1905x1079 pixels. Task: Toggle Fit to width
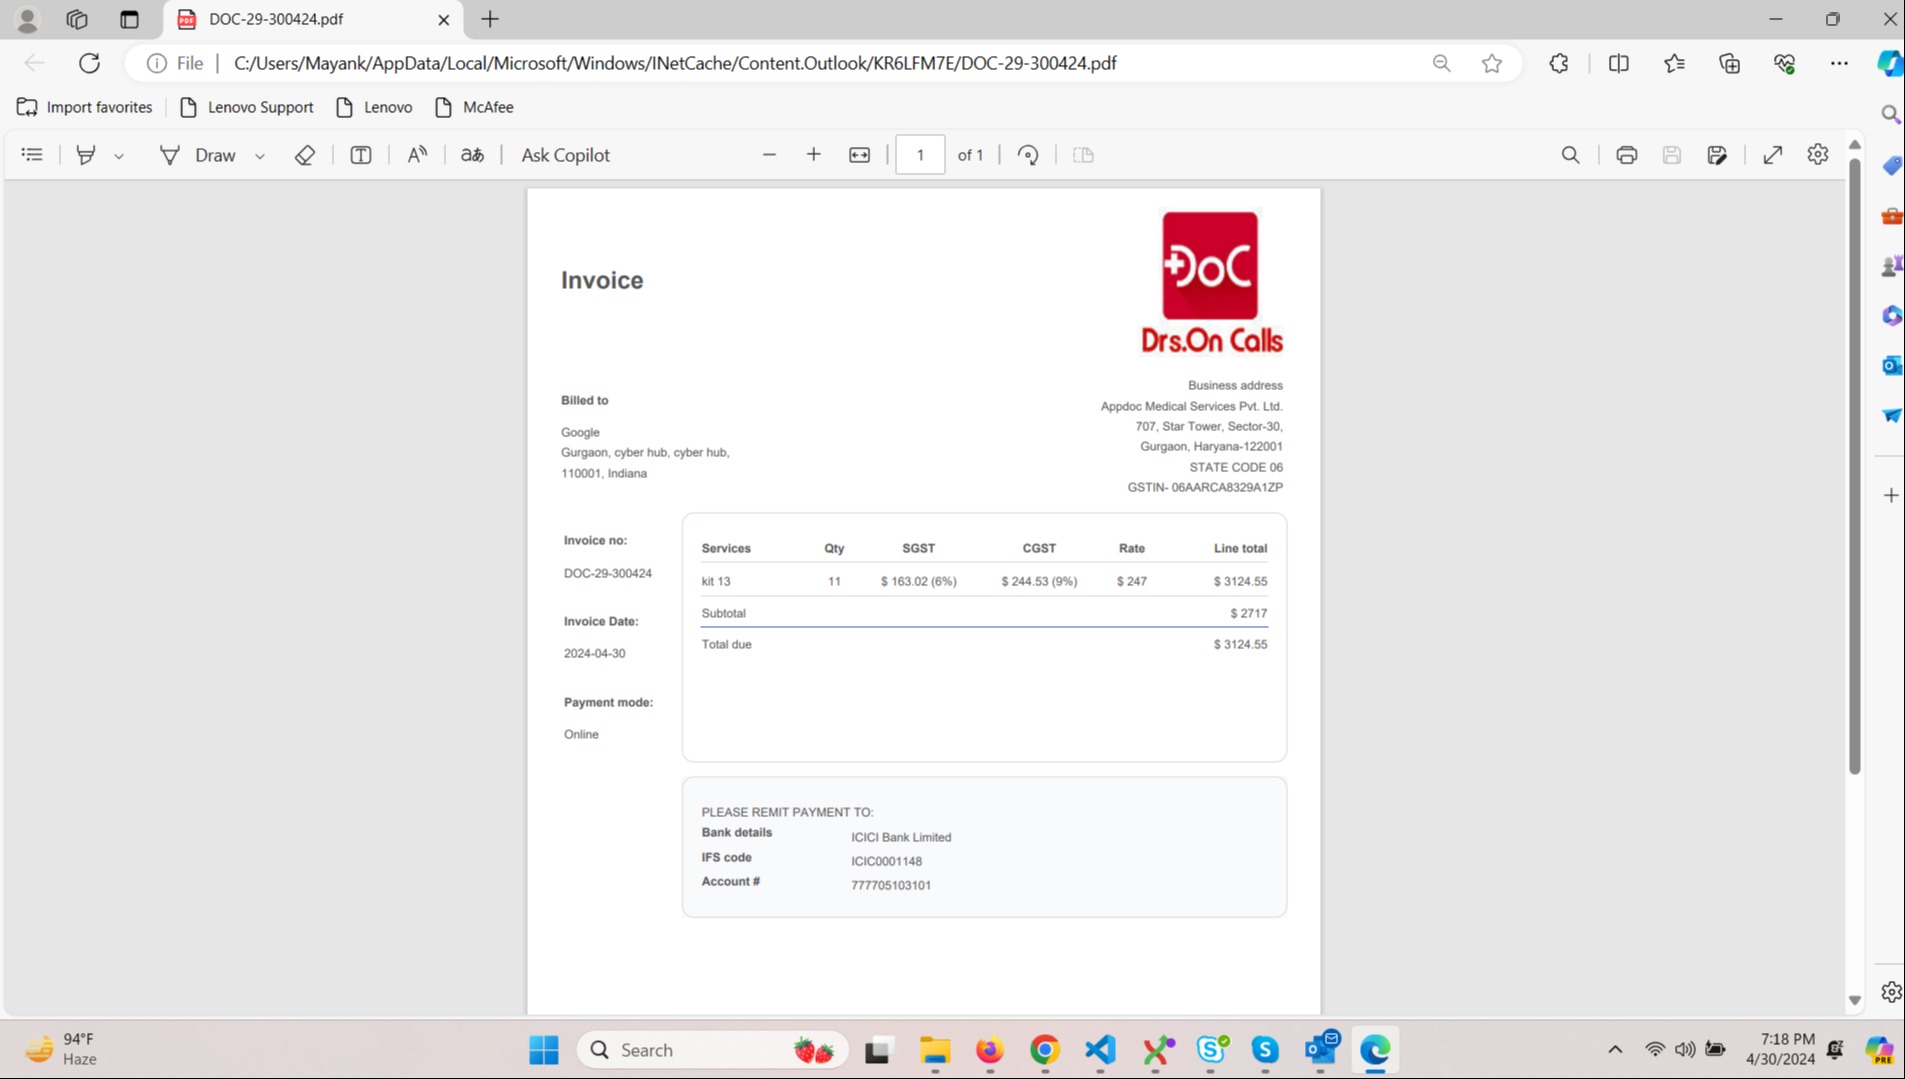coord(860,155)
